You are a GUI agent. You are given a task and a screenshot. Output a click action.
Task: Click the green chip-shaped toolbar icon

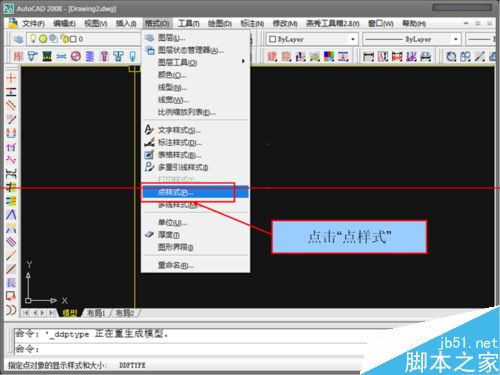(x=47, y=56)
